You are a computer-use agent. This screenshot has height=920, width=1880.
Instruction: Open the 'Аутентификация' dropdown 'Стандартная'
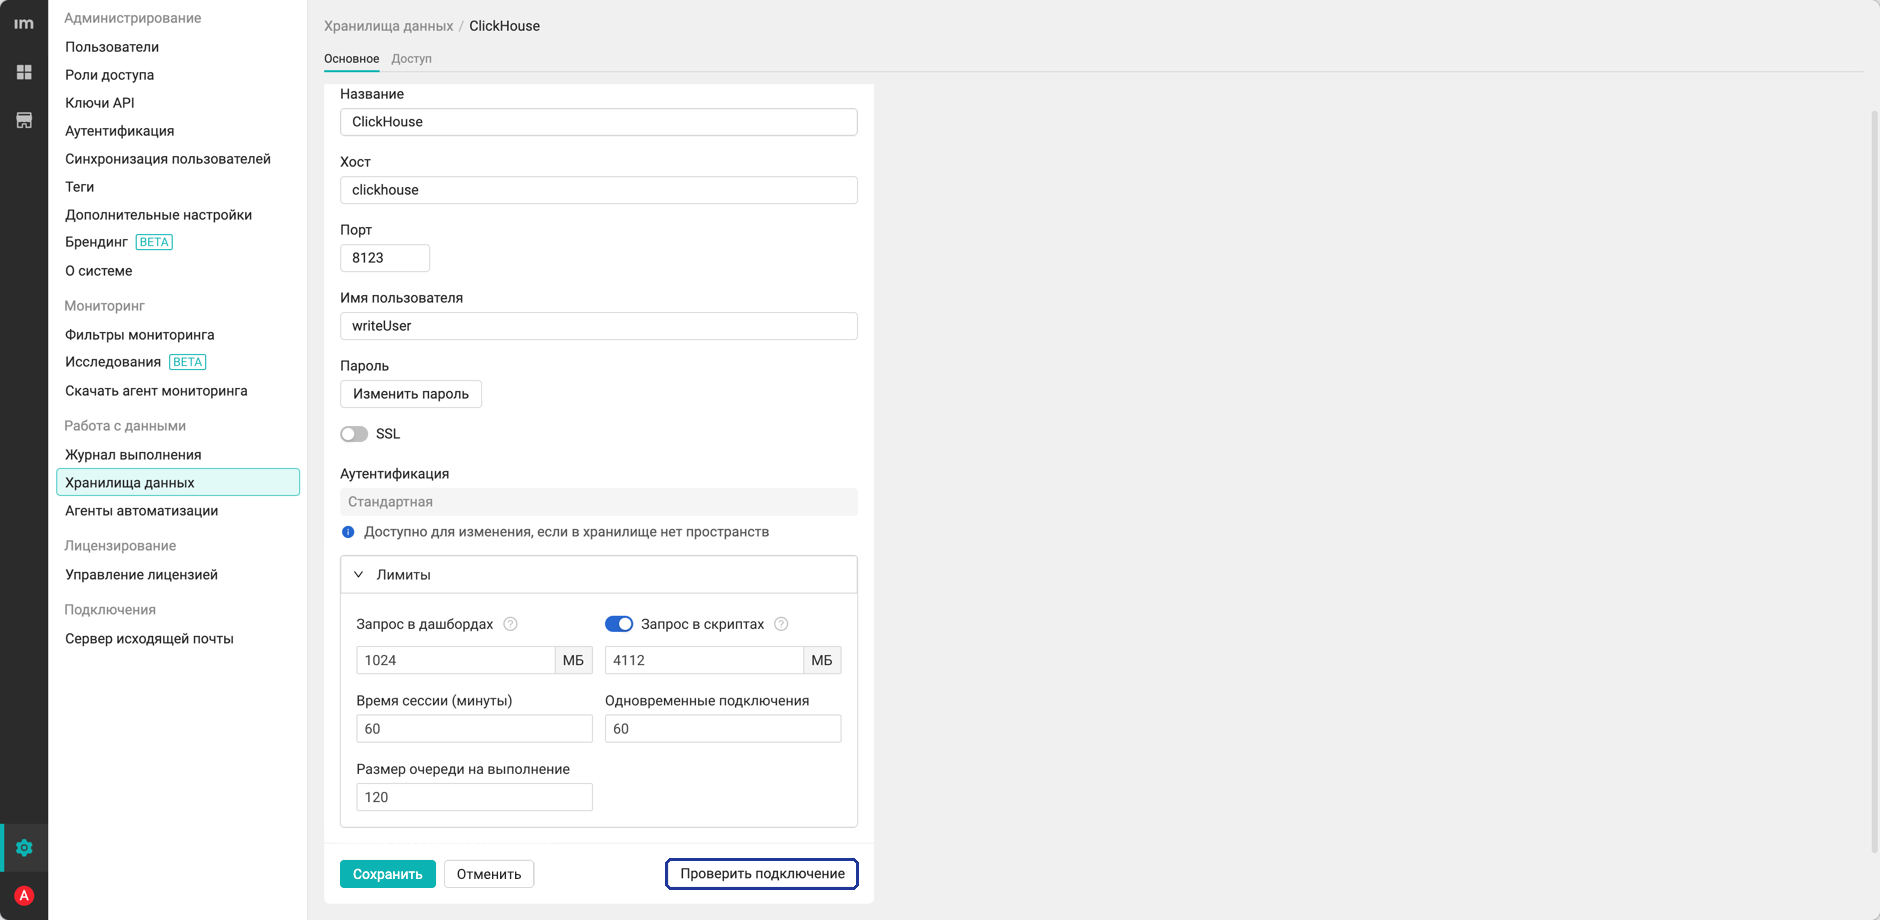[599, 502]
